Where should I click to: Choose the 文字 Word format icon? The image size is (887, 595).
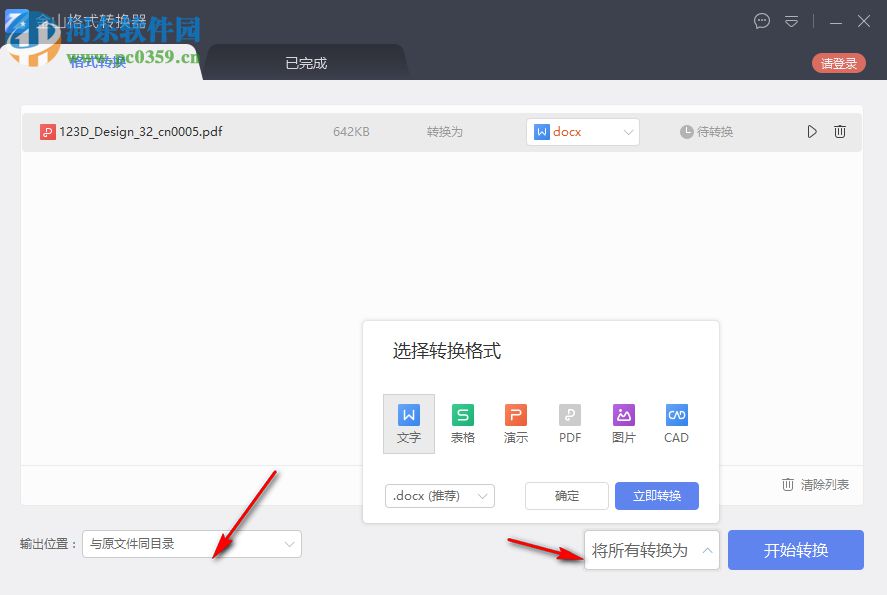point(409,424)
